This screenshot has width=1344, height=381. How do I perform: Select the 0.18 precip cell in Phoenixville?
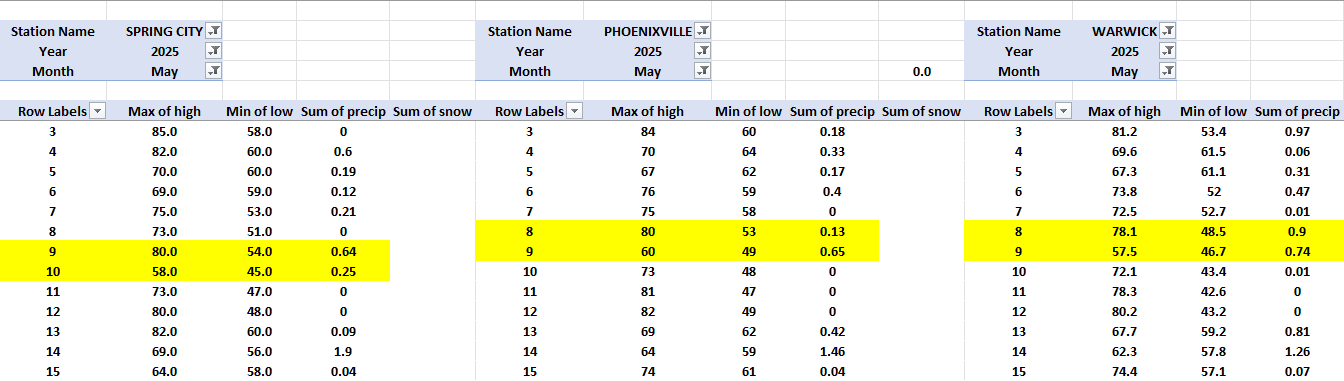(833, 131)
